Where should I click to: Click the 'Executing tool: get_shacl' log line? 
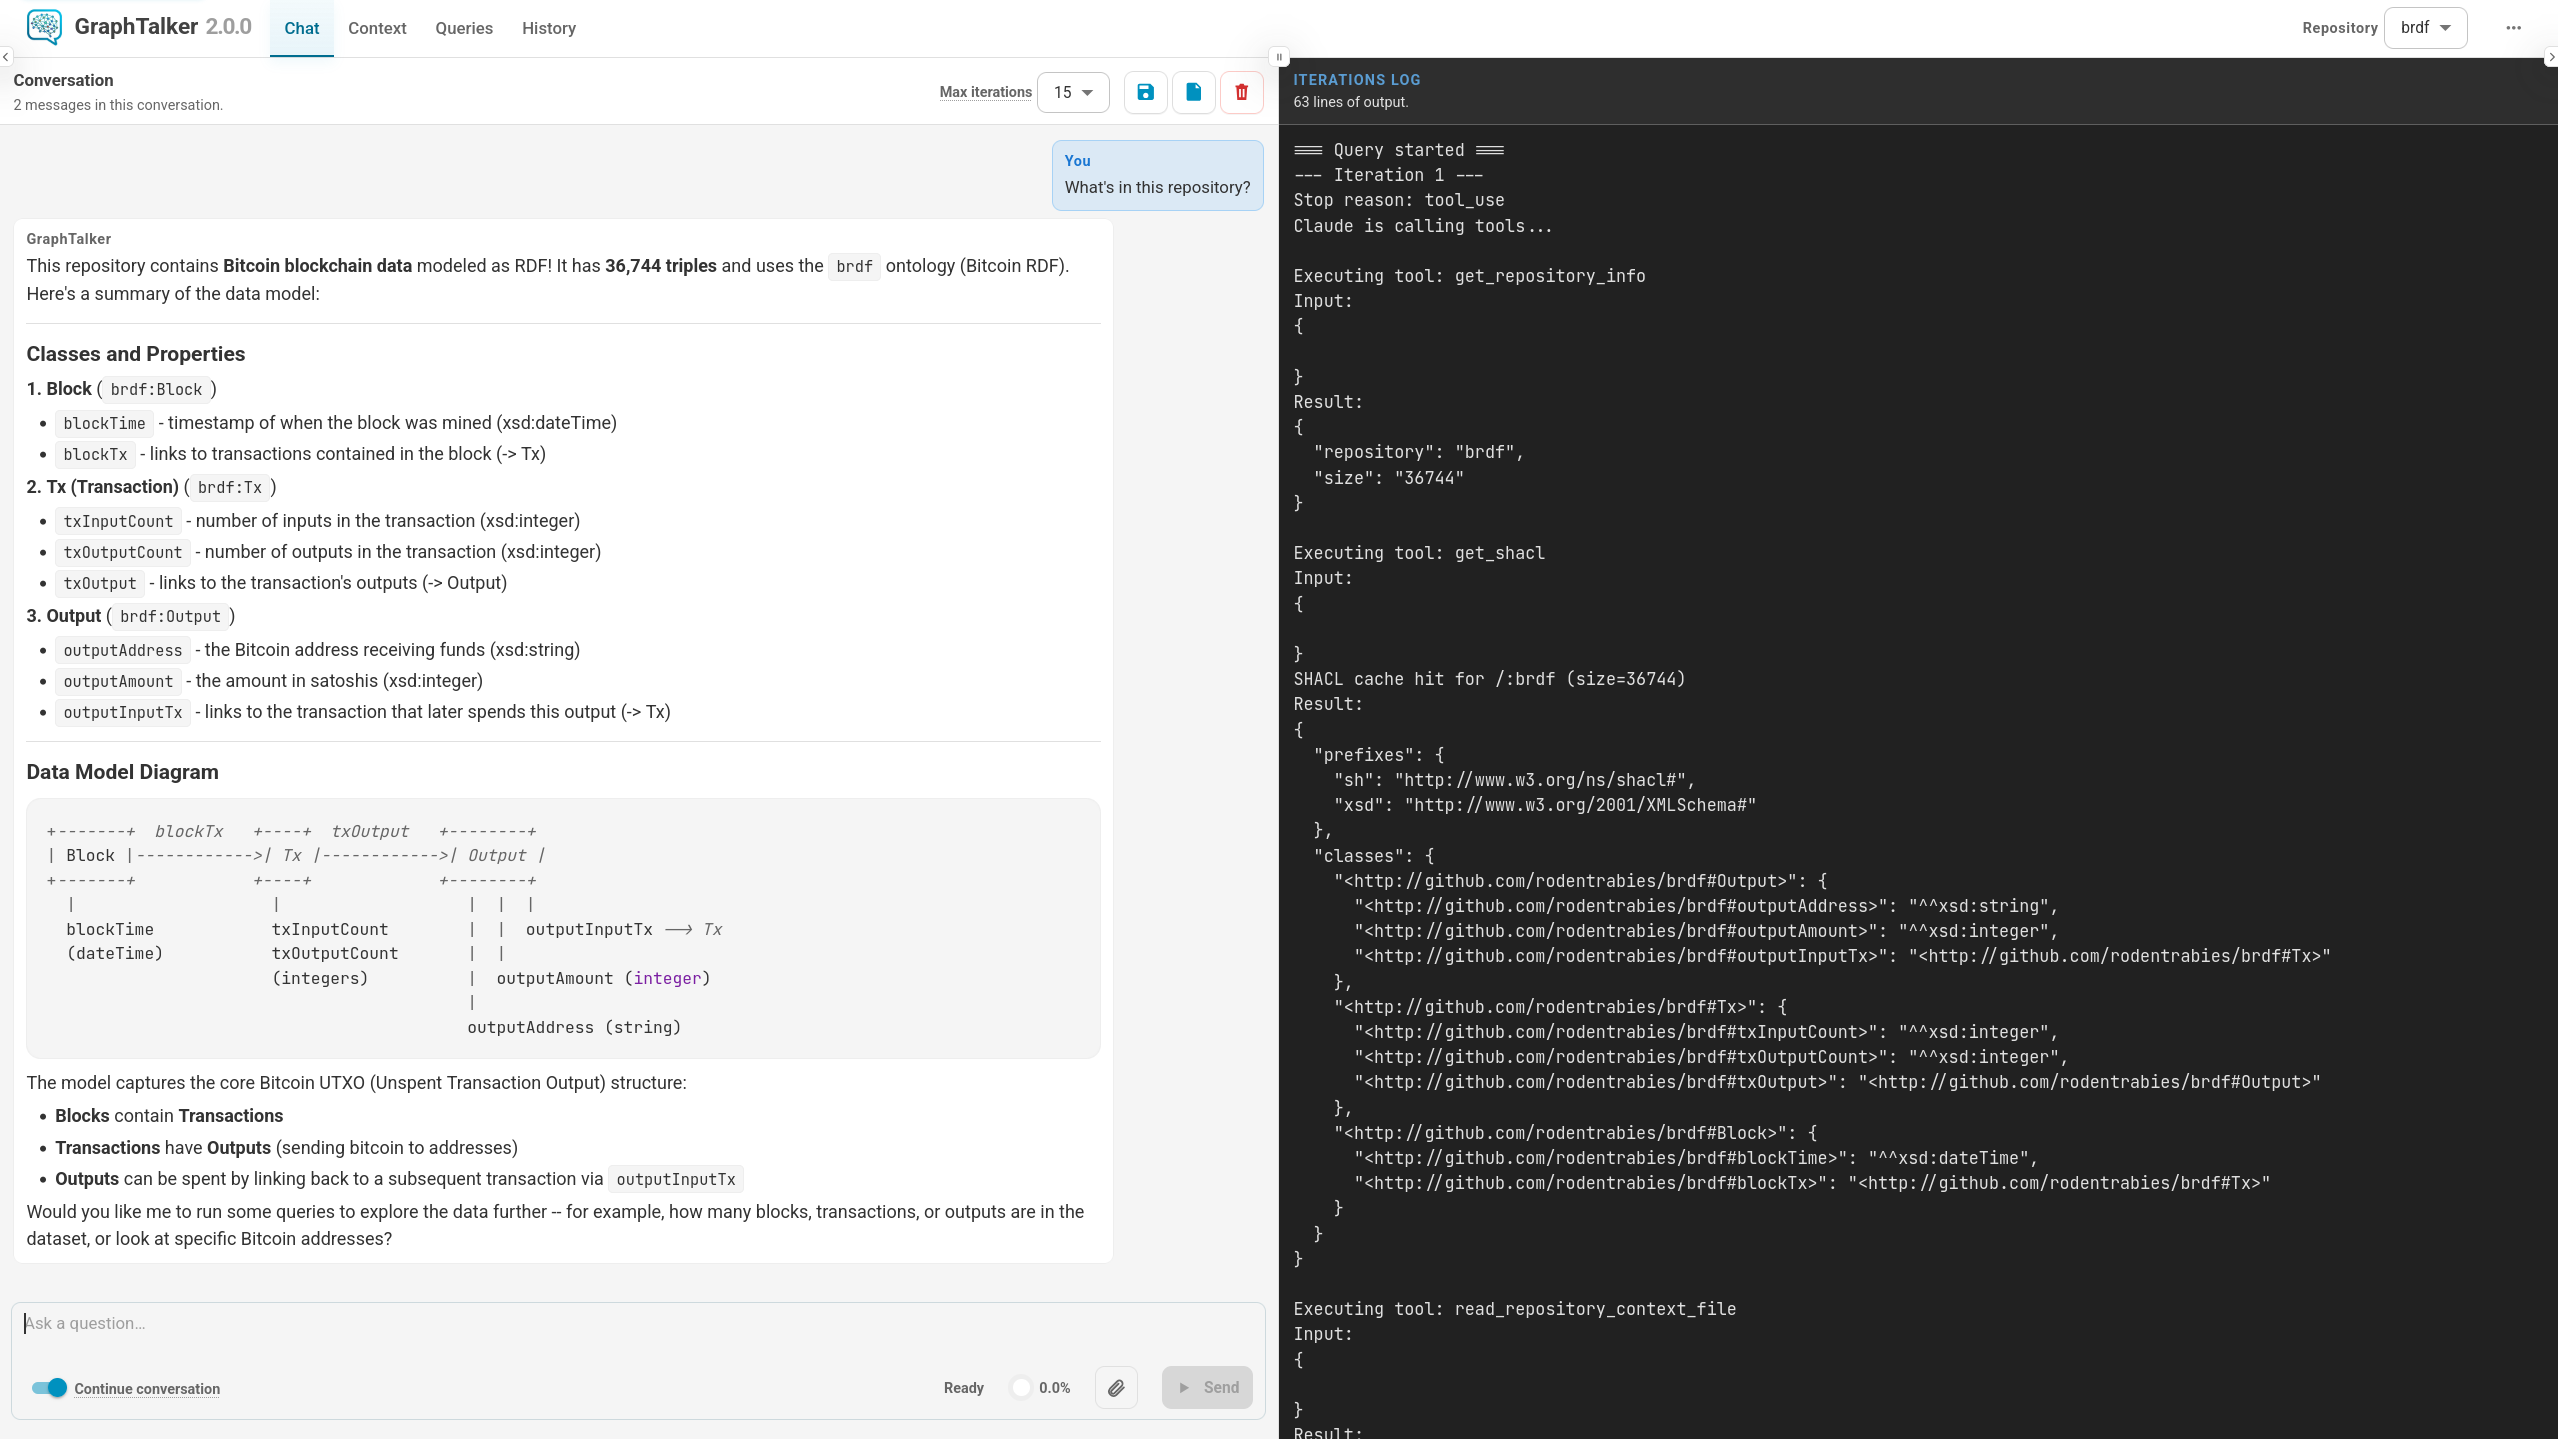[1418, 553]
